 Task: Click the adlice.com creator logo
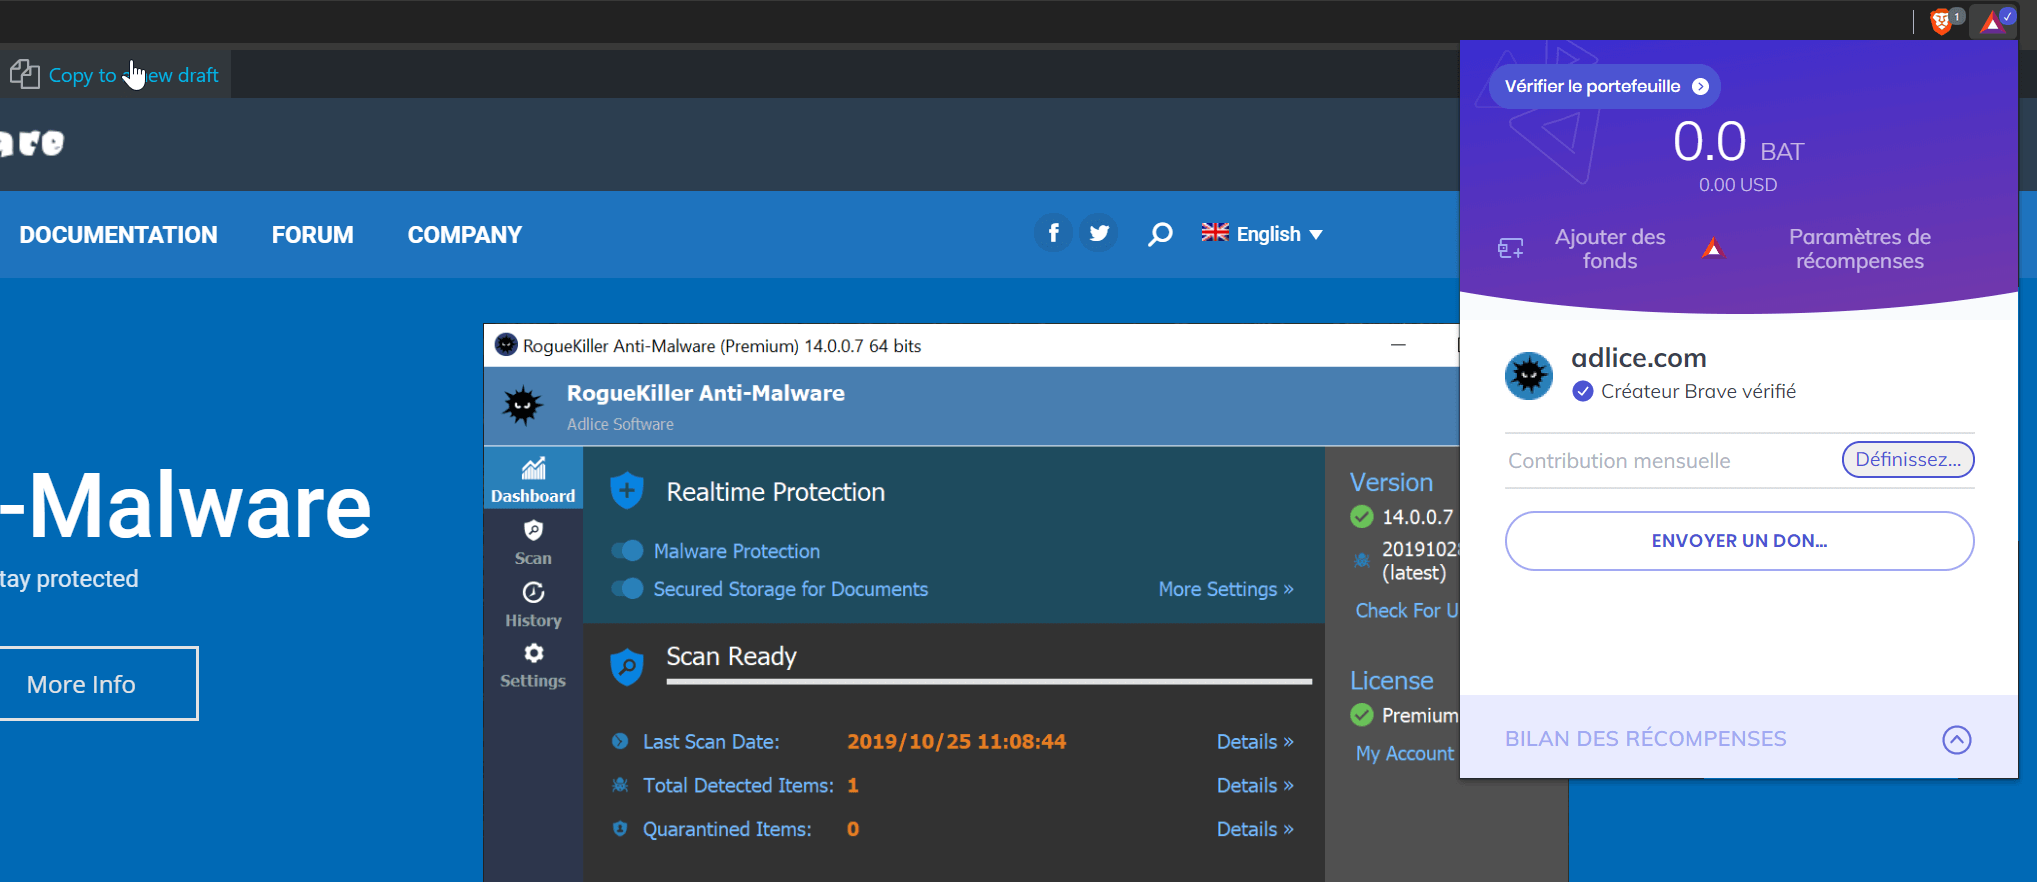[x=1528, y=376]
